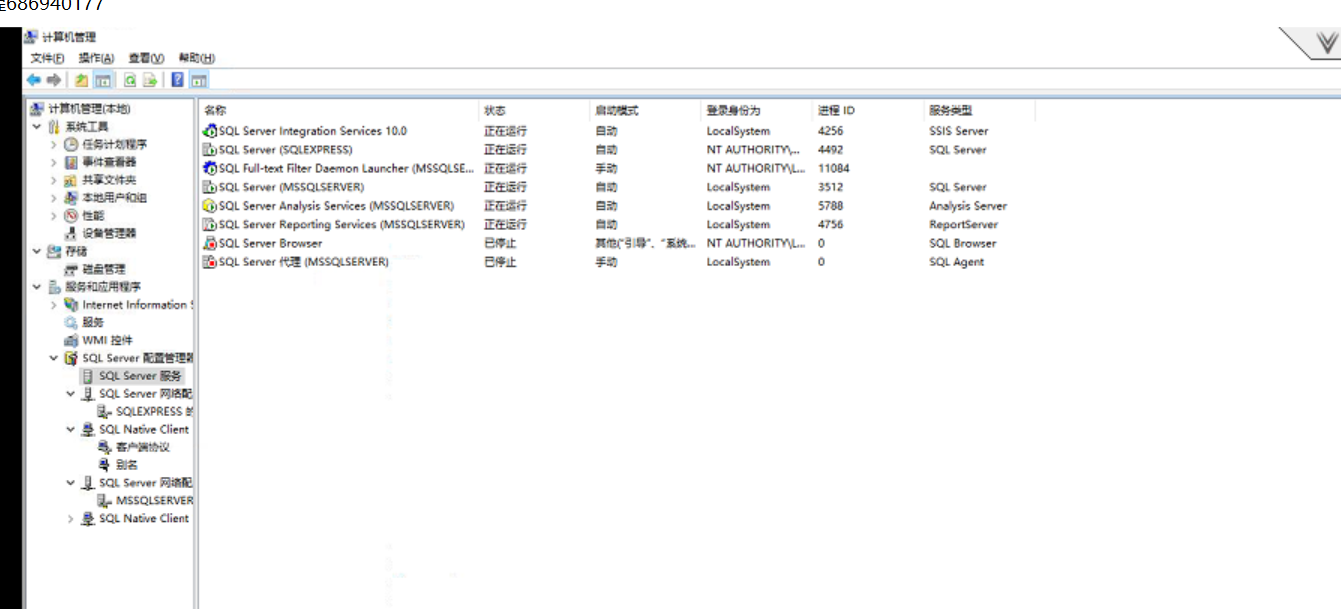The image size is (1341, 609).
Task: Go forward with the right arrow icon
Action: [x=54, y=80]
